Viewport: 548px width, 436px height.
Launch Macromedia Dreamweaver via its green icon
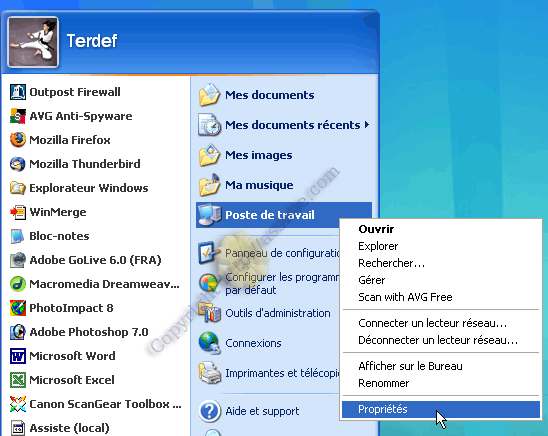click(x=17, y=284)
